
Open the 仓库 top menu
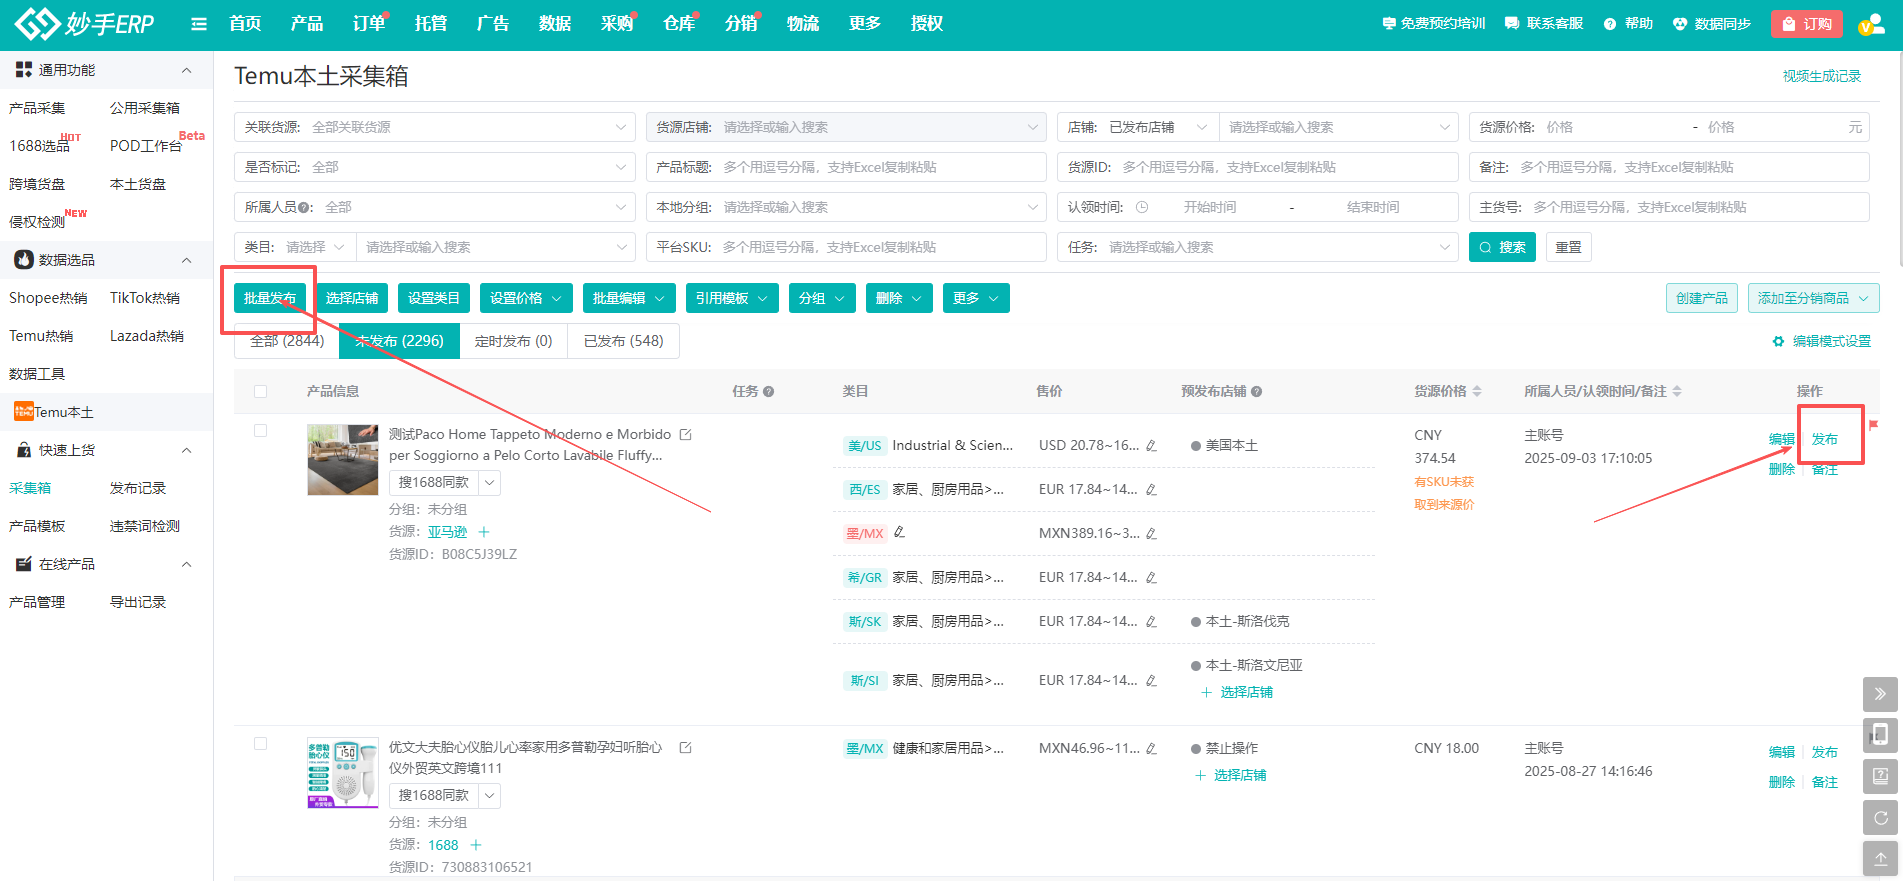pos(679,24)
